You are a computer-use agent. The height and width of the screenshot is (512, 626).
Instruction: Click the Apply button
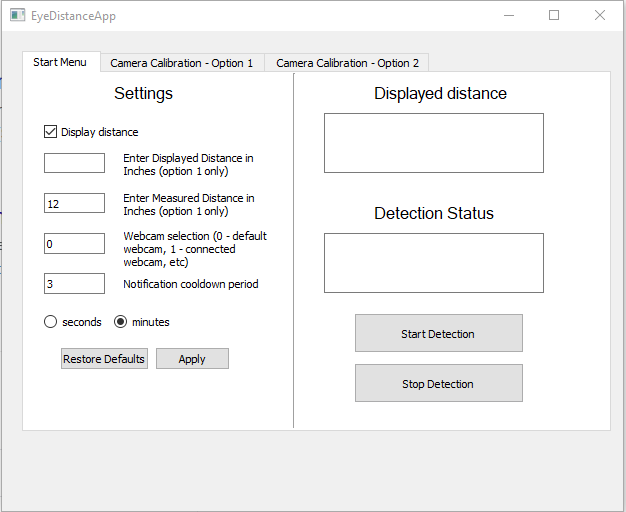pos(192,359)
